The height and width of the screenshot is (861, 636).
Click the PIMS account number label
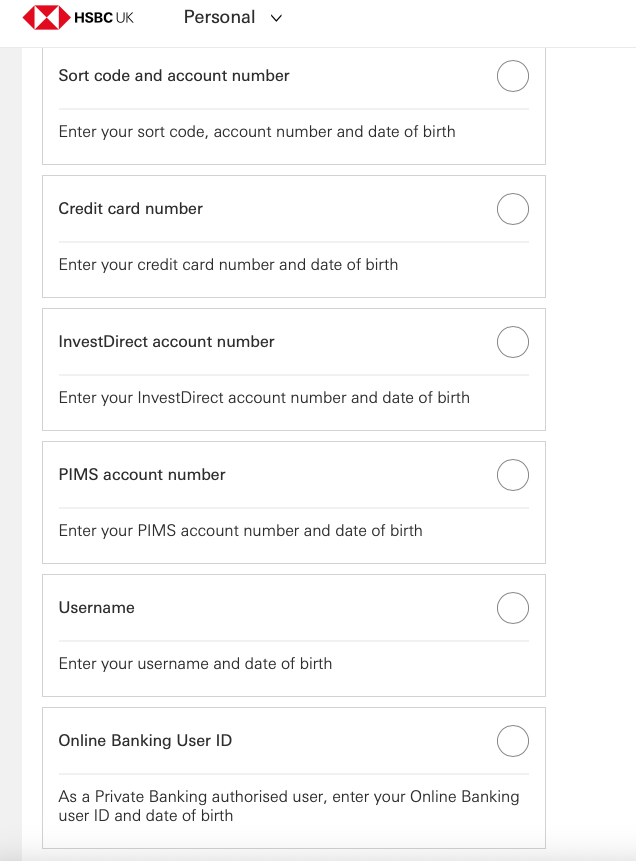tap(142, 475)
